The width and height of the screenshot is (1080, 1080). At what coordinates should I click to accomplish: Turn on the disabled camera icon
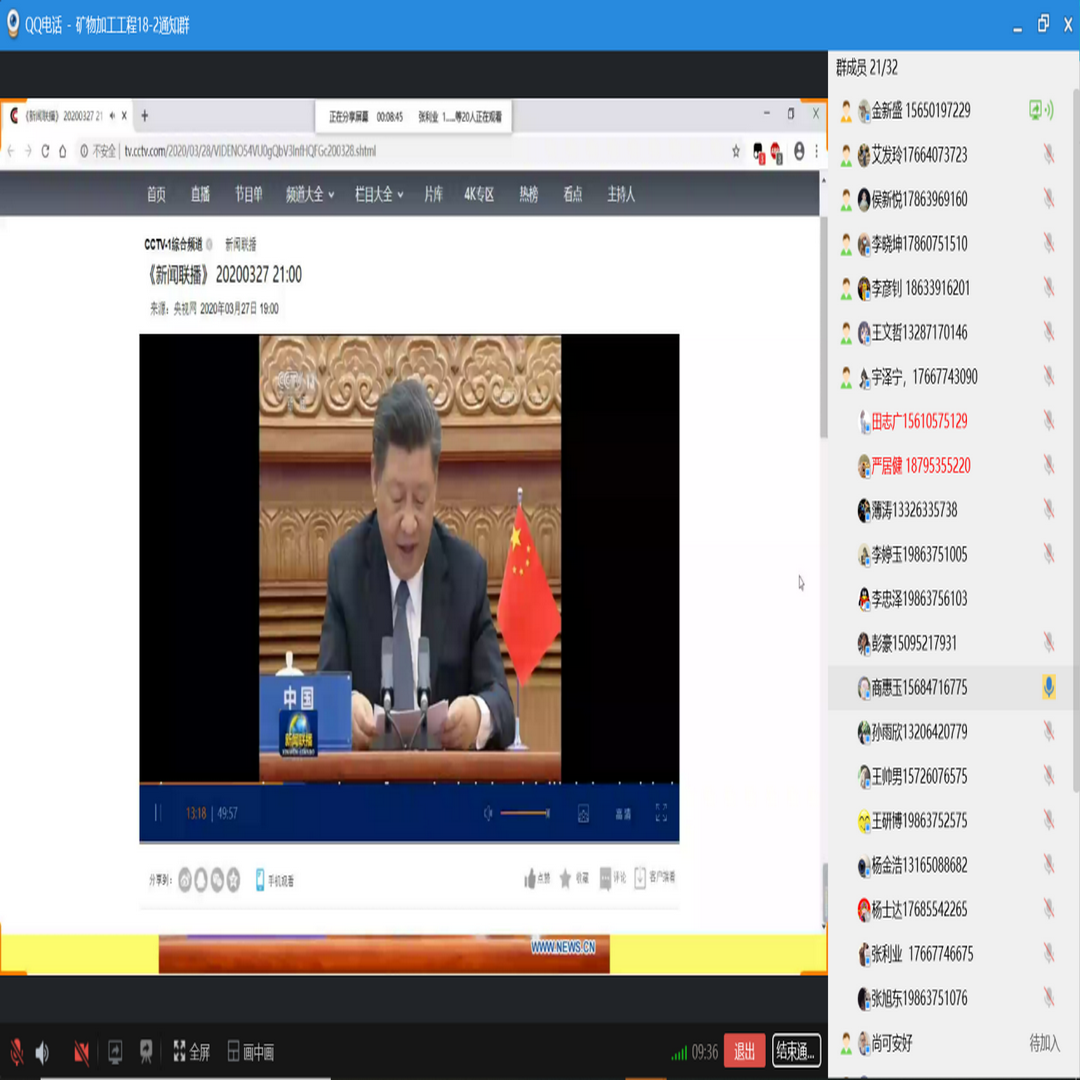81,1052
